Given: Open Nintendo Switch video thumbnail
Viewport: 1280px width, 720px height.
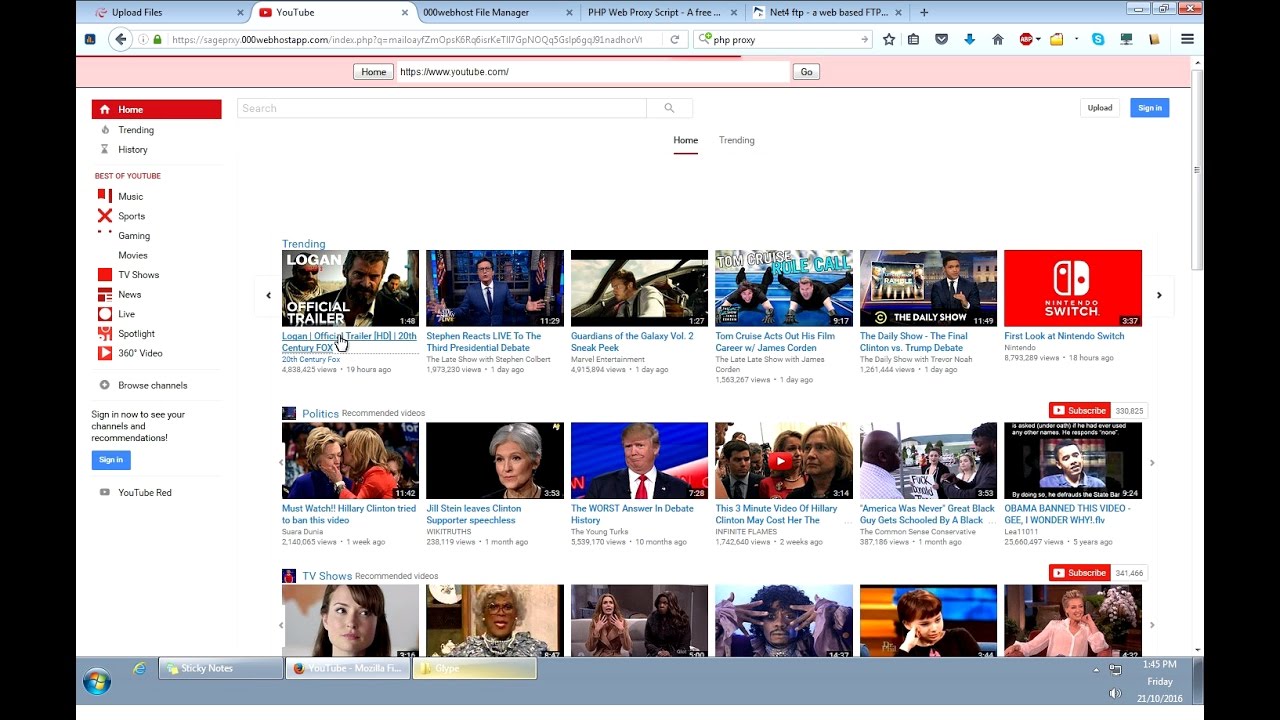Looking at the screenshot, I should [1073, 288].
